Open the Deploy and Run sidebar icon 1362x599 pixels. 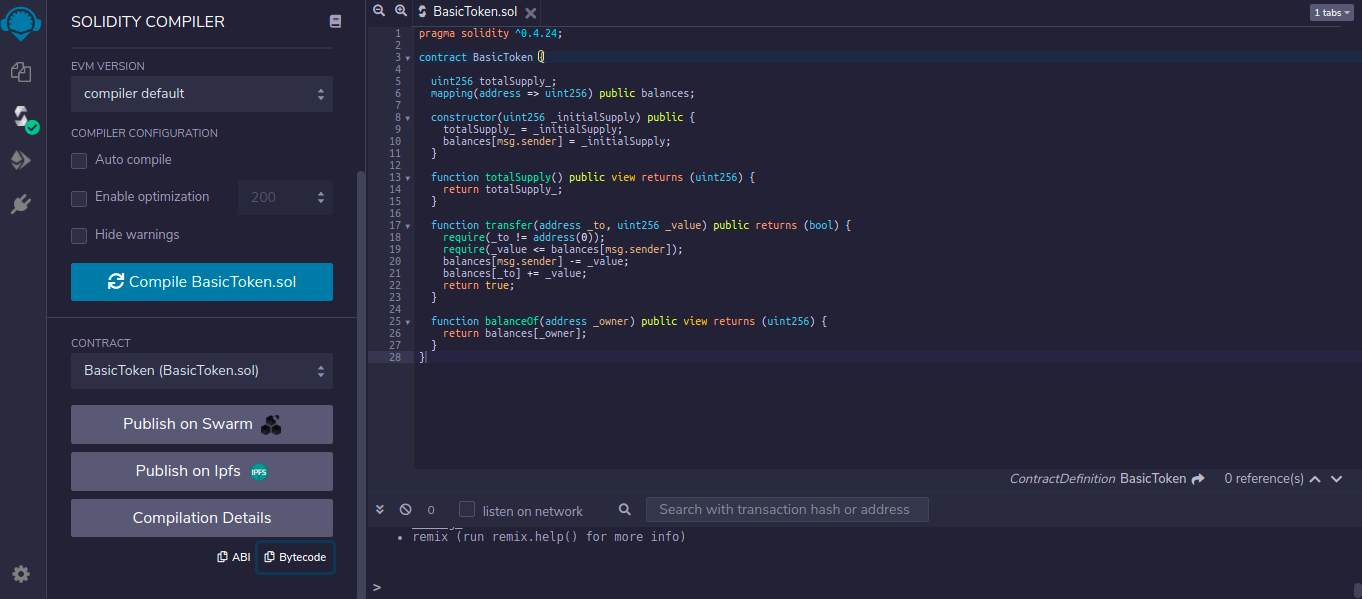21,161
